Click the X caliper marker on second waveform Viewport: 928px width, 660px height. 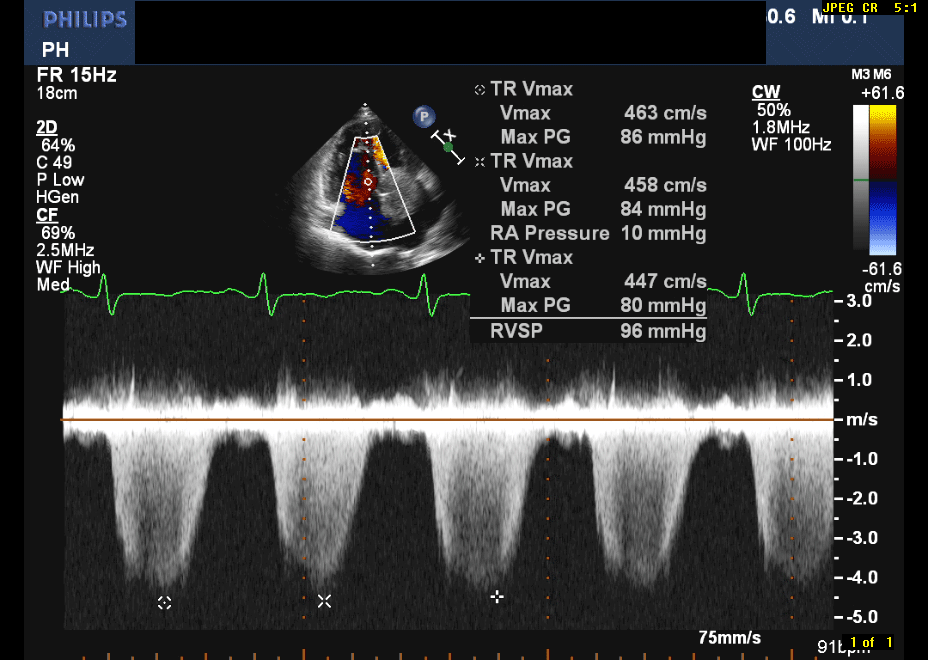324,601
